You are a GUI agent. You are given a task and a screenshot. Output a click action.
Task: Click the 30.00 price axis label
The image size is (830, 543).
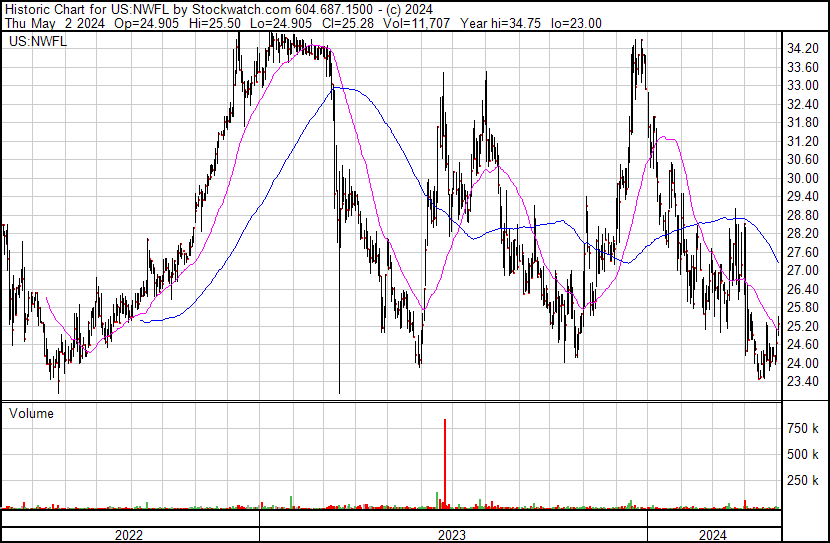coord(802,178)
